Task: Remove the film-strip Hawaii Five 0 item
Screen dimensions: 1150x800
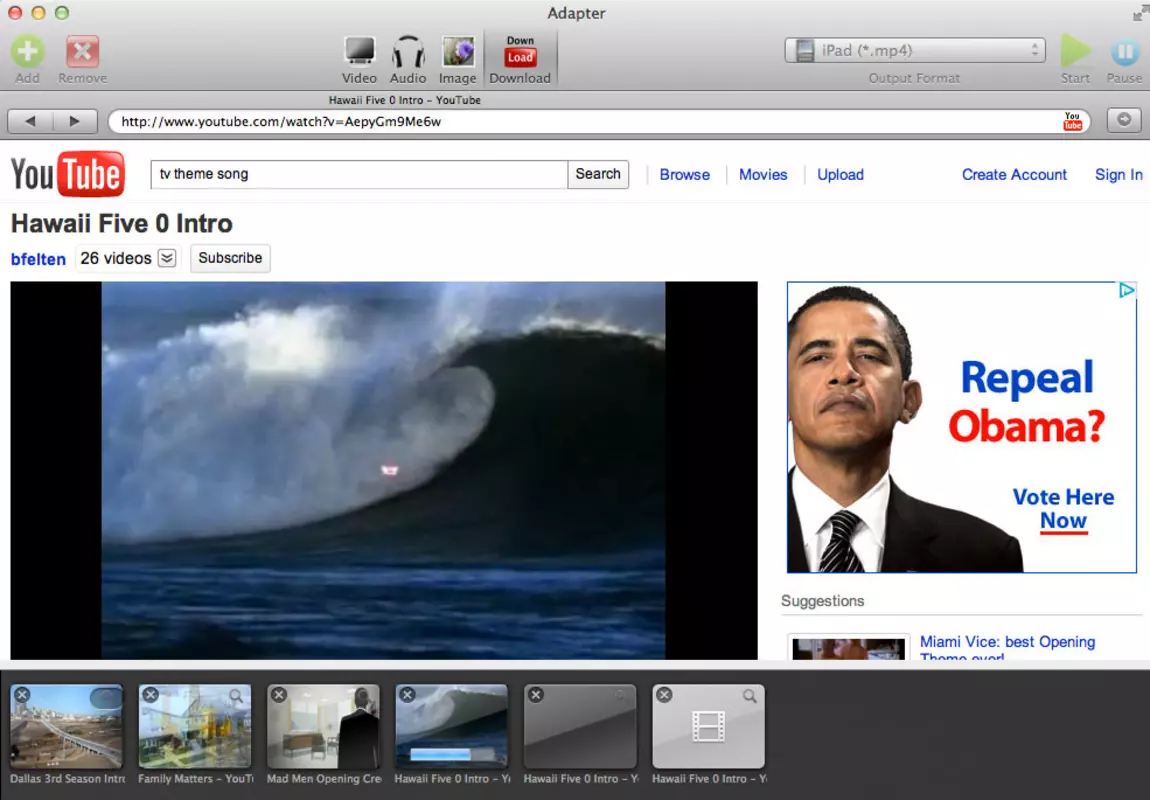Action: point(664,694)
